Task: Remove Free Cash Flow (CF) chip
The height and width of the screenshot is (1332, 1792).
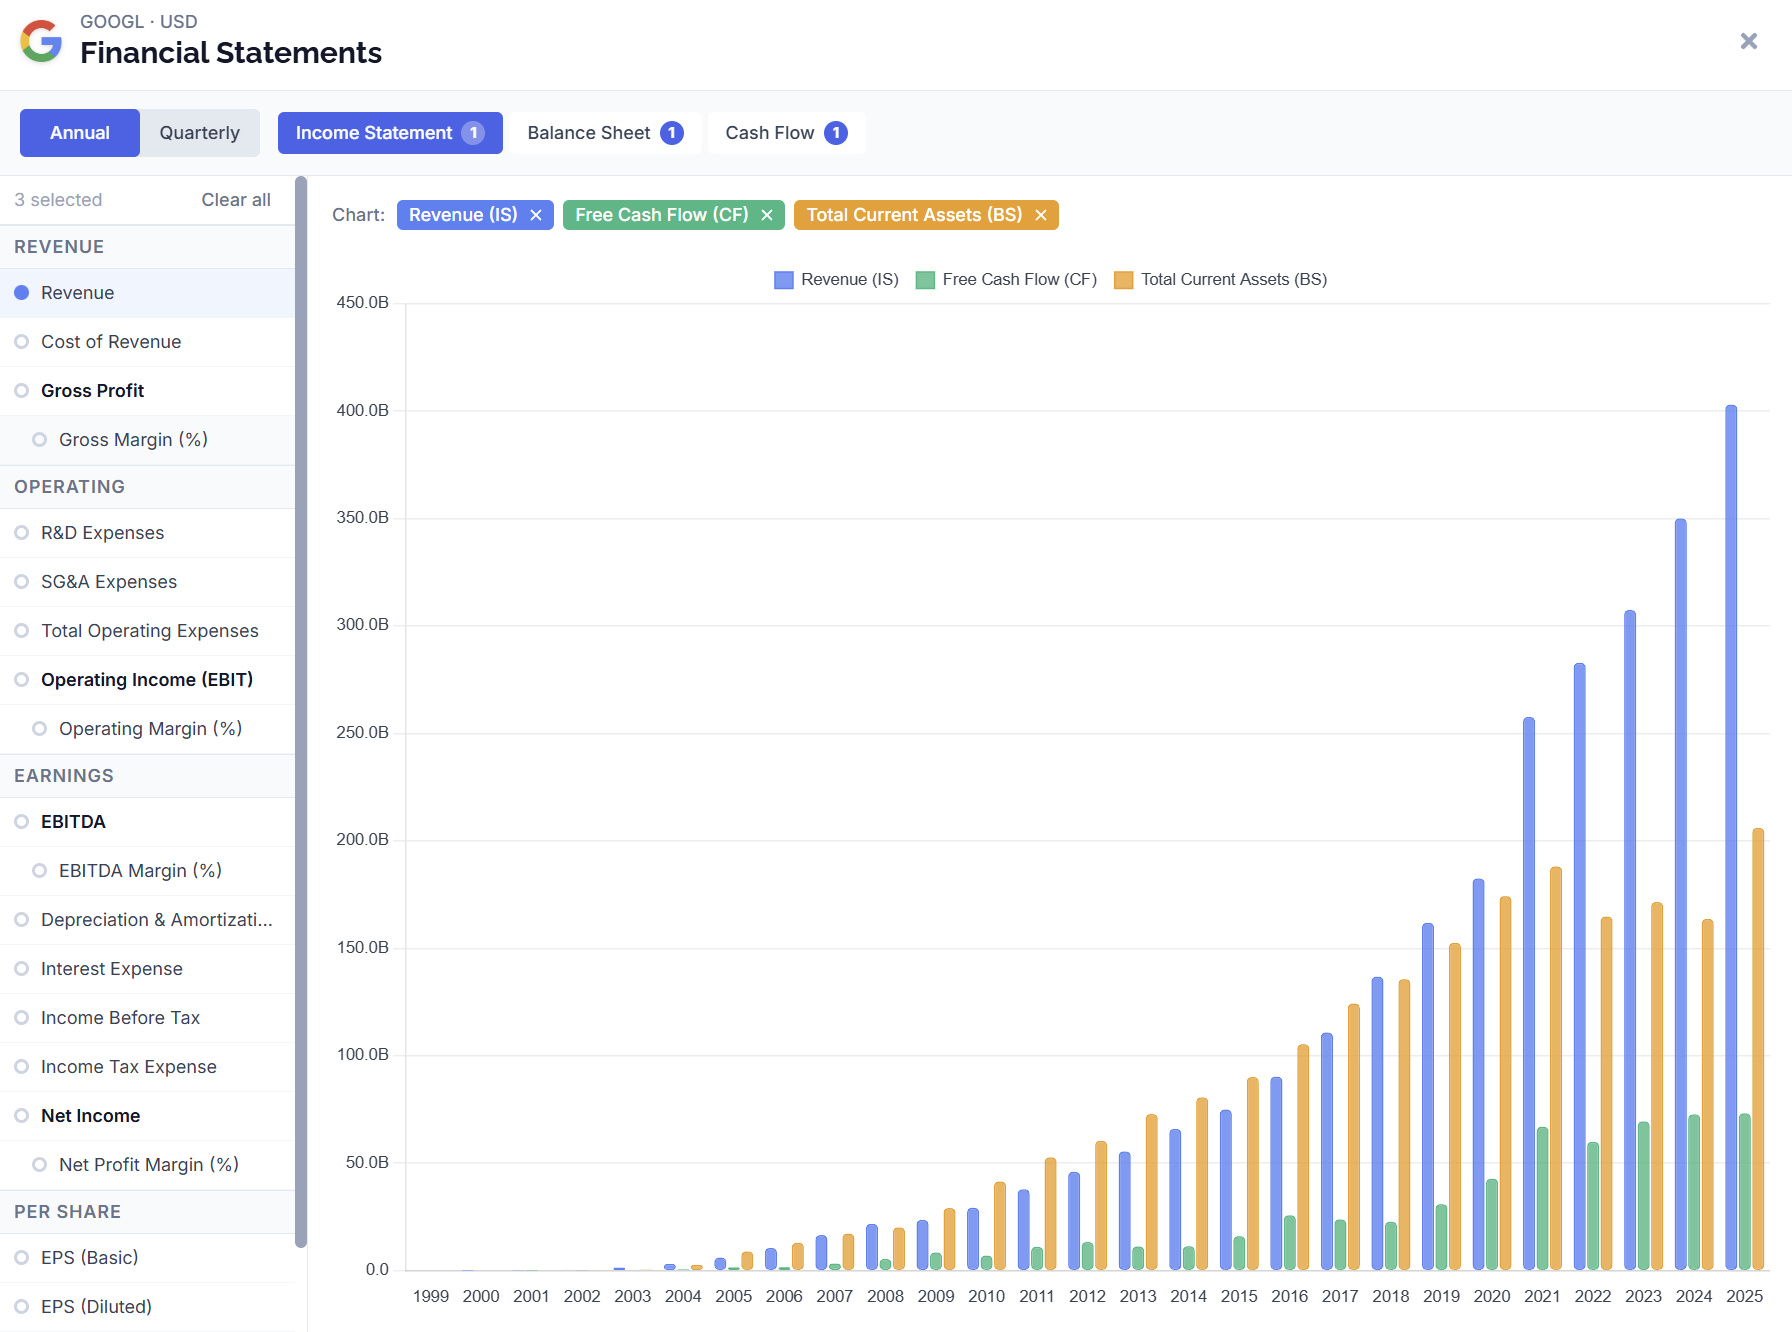Action: click(x=767, y=215)
